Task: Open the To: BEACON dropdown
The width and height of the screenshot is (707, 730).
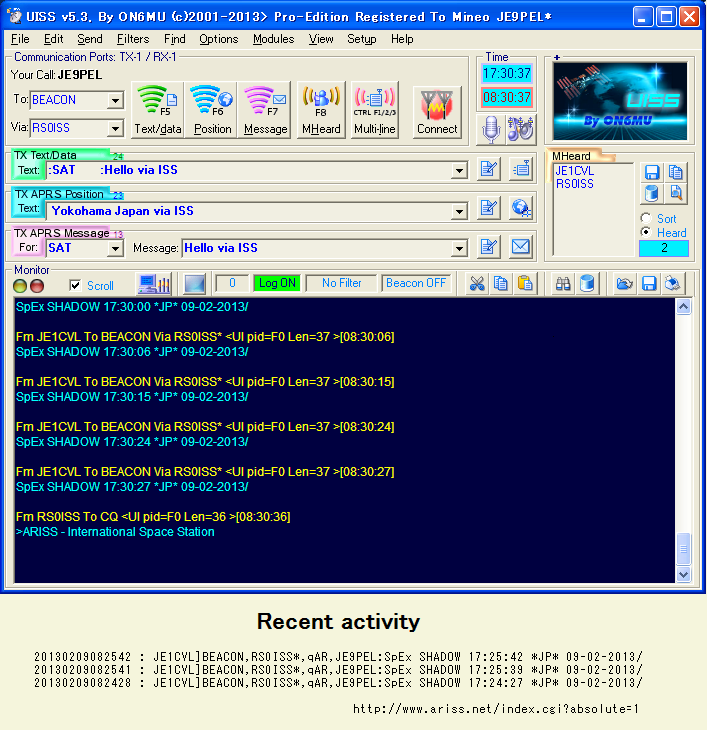Action: (x=114, y=100)
